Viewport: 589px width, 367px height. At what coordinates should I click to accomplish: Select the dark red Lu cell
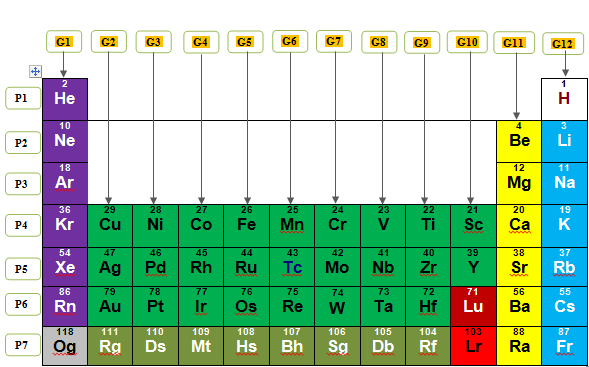tap(473, 307)
